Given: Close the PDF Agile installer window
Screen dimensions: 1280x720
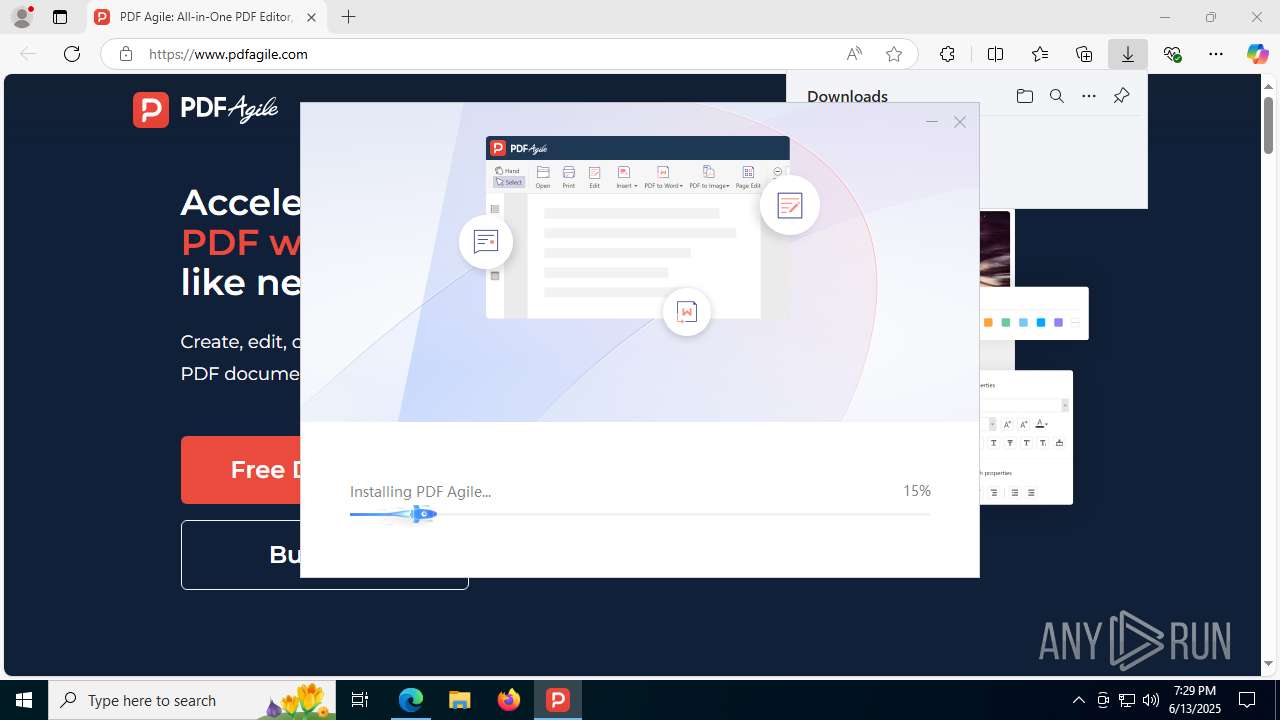Looking at the screenshot, I should (960, 122).
